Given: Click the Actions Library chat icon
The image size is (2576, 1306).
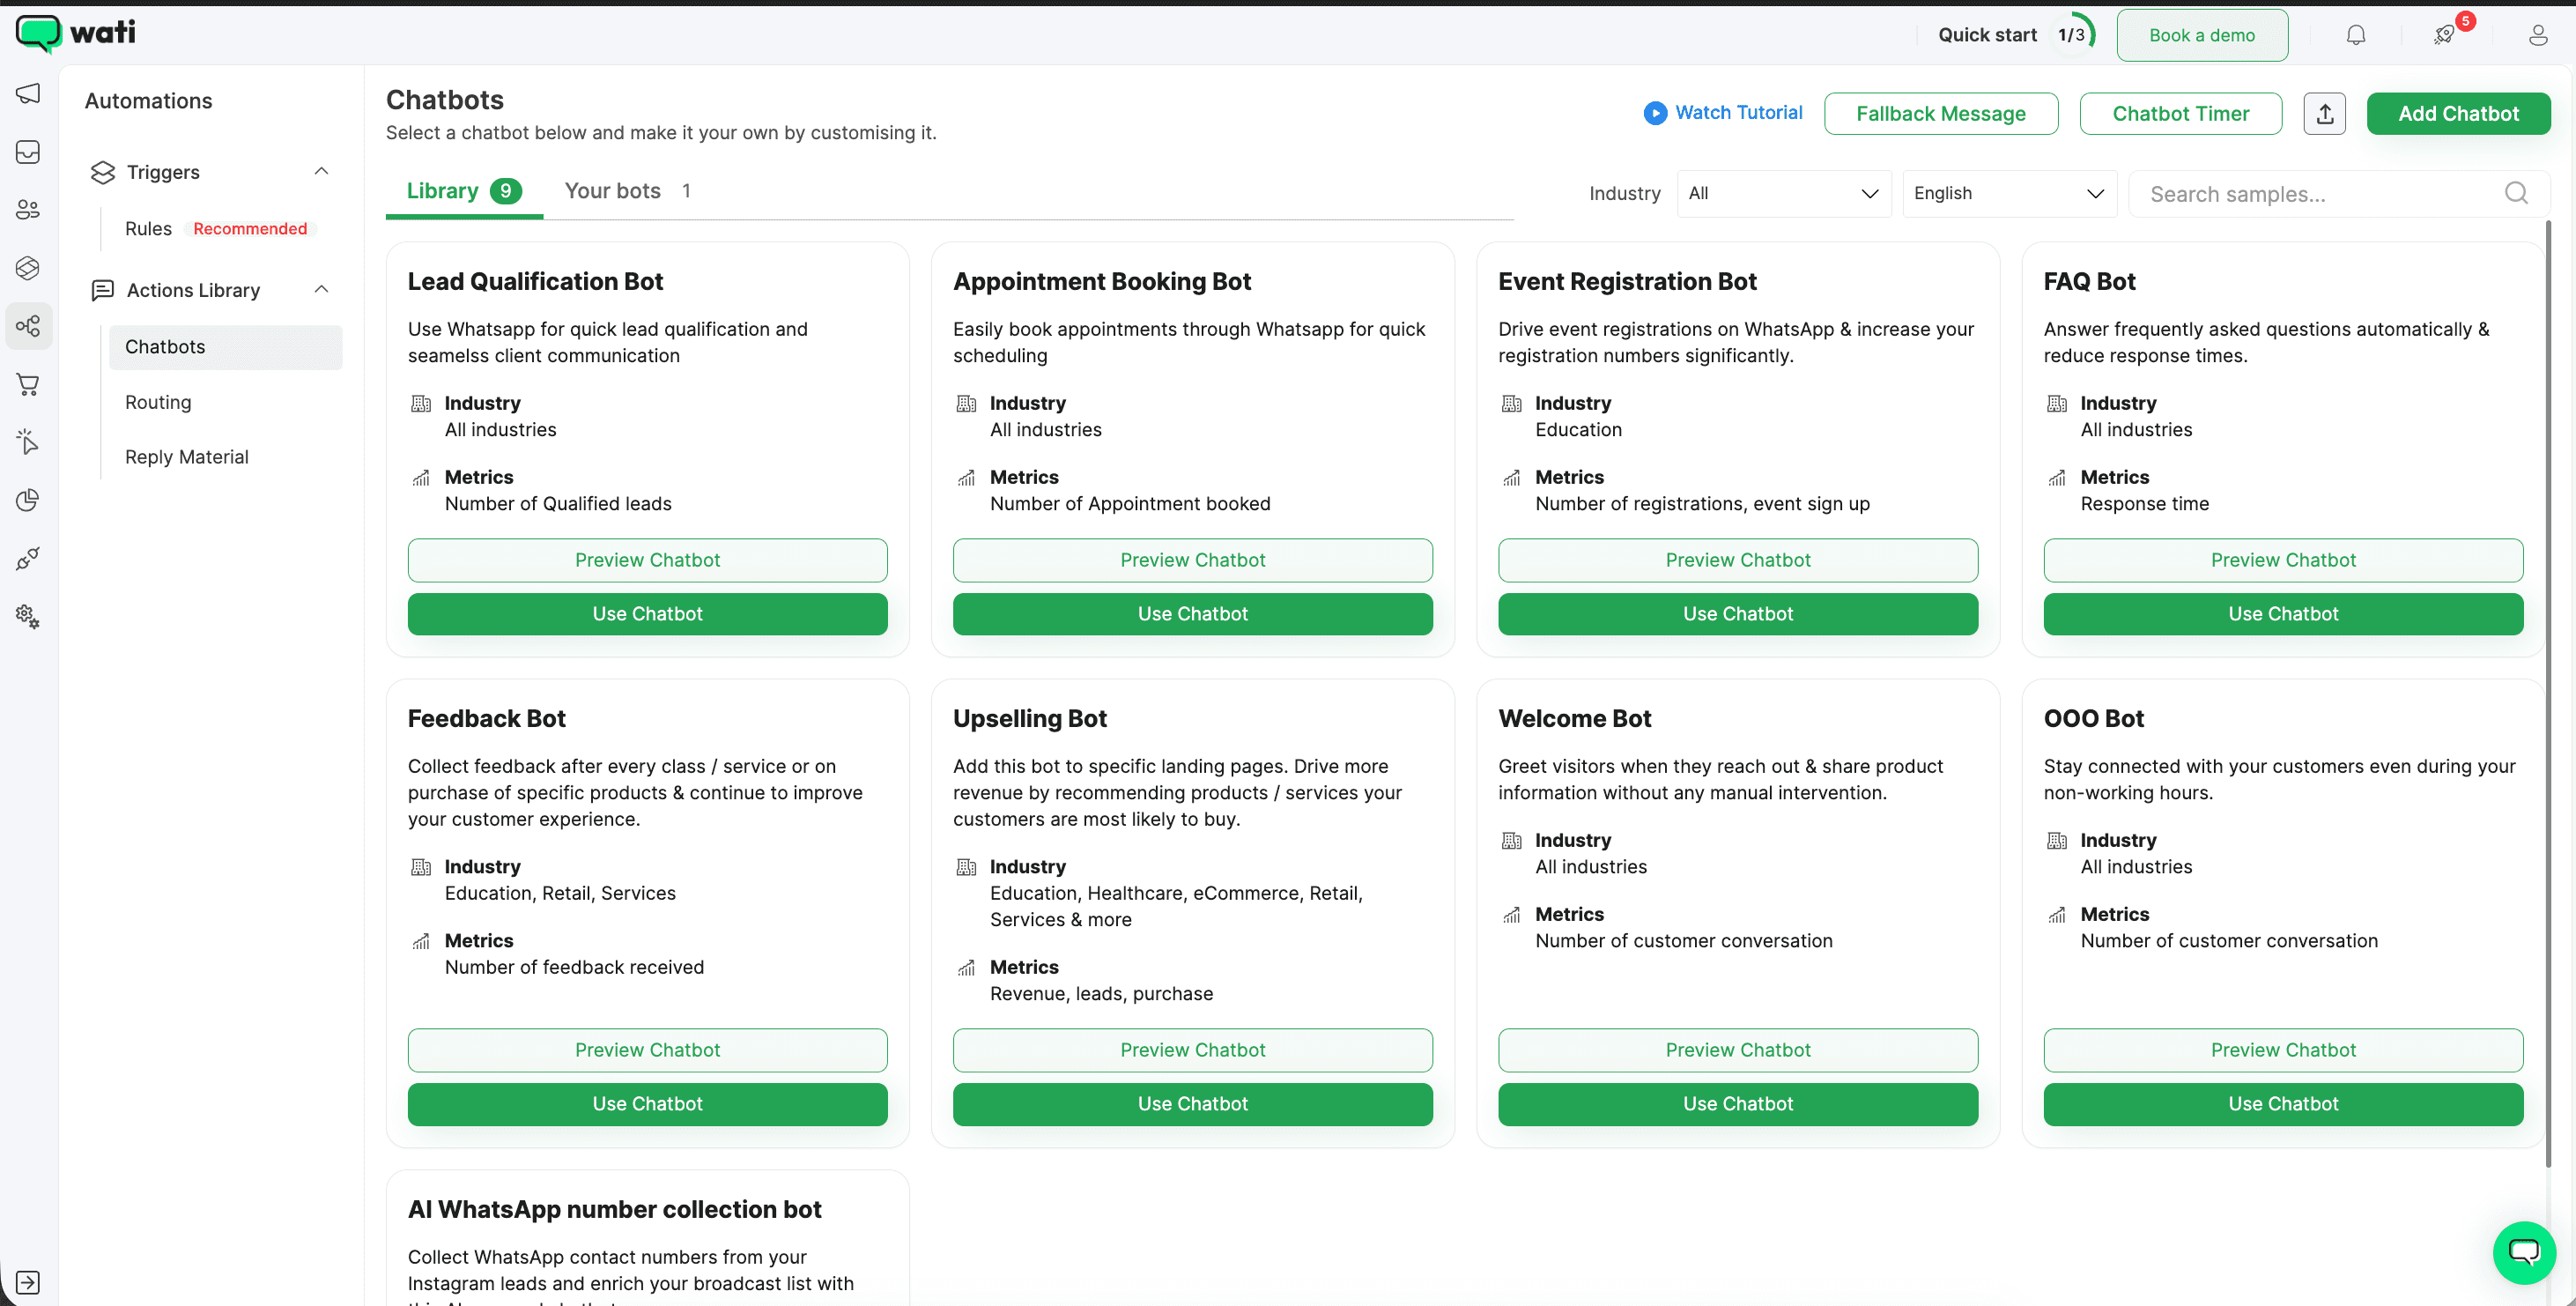Looking at the screenshot, I should pos(103,290).
